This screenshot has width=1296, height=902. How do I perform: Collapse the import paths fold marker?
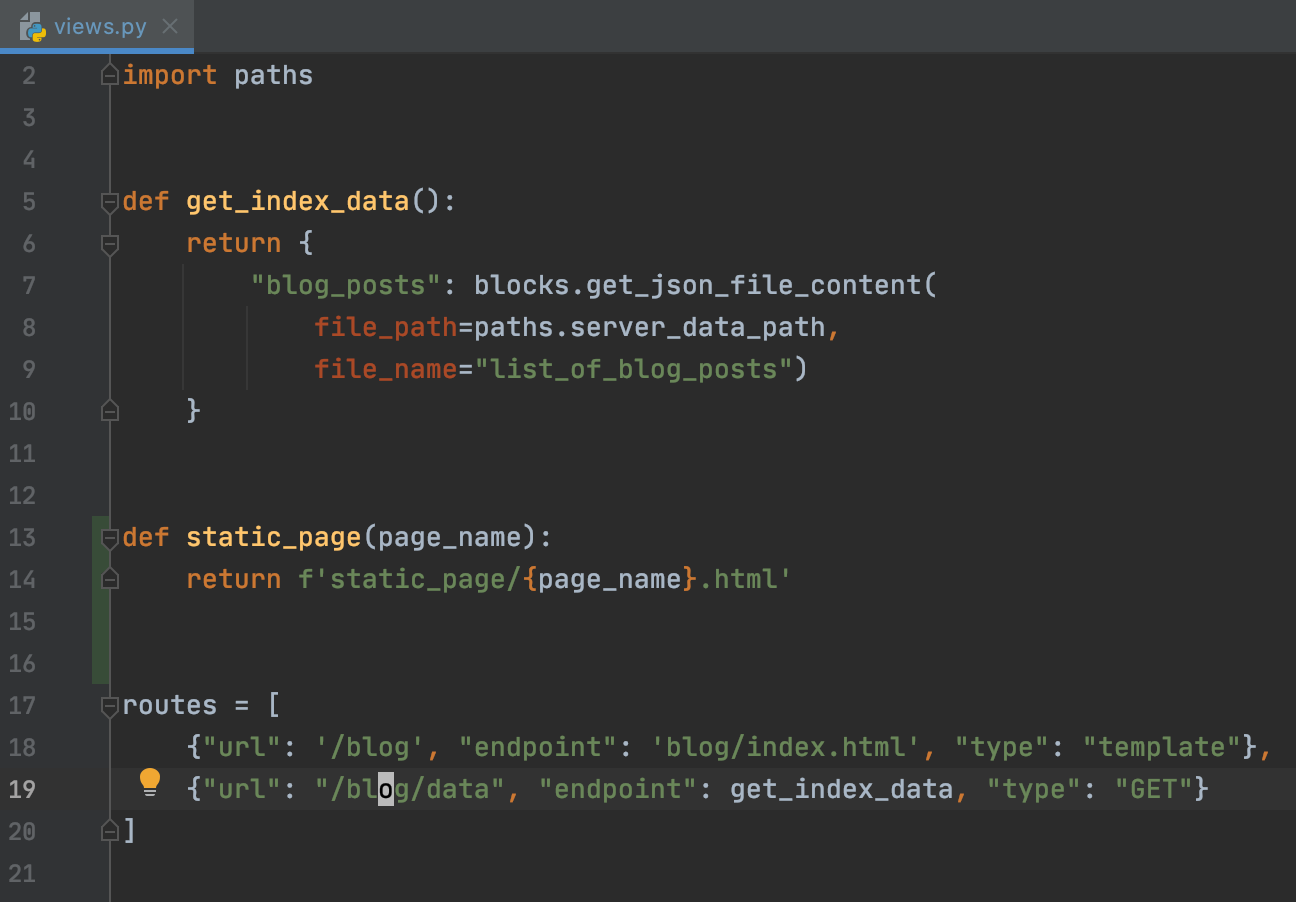(x=110, y=76)
